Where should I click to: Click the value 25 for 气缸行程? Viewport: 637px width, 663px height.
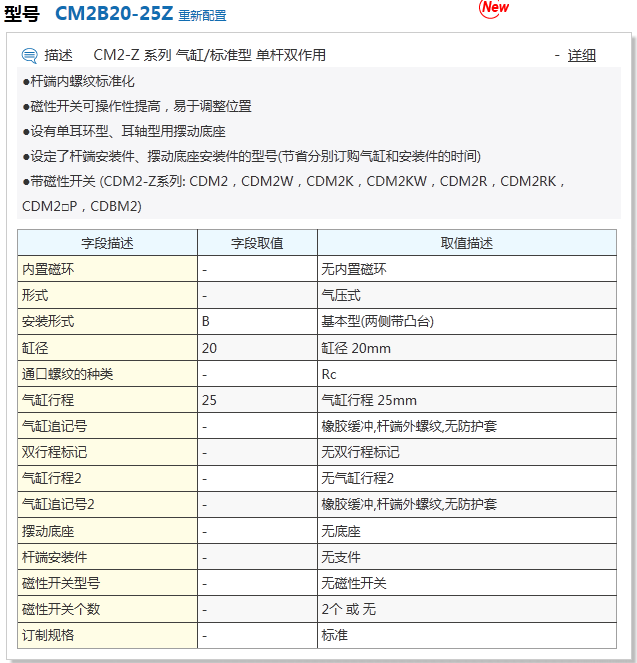(x=209, y=400)
